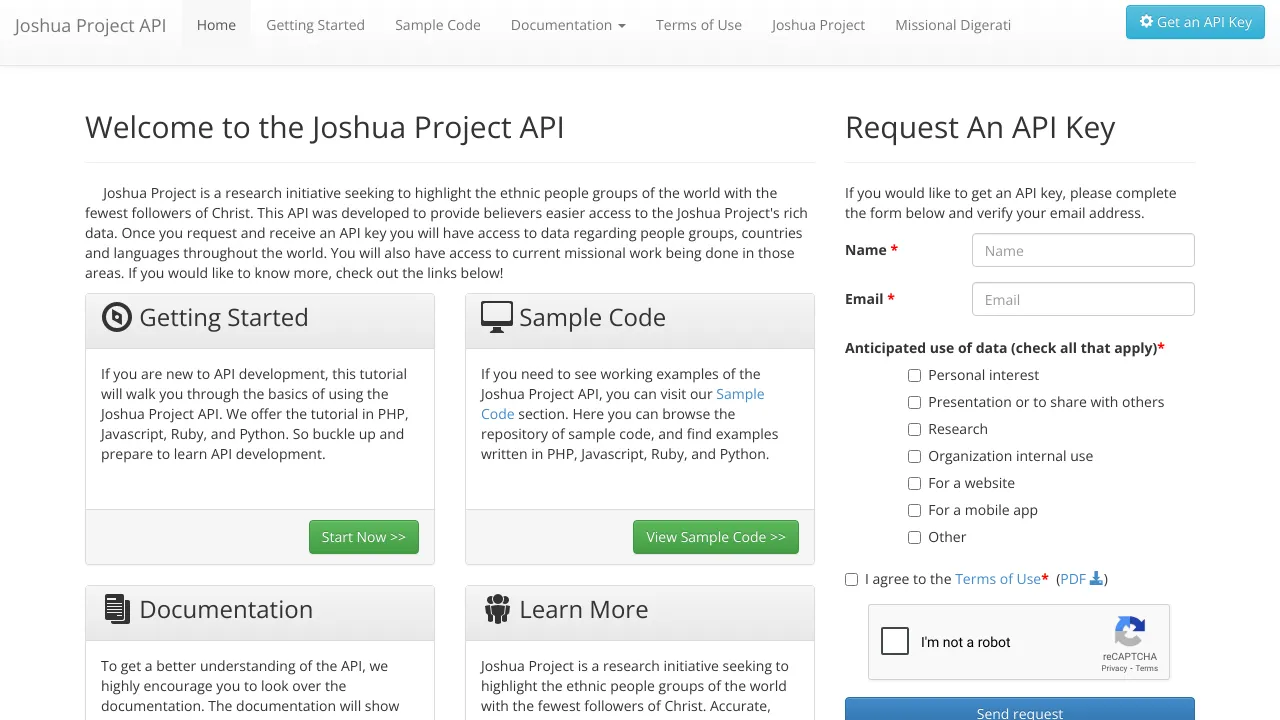Tick the For a mobile app checkbox

coord(914,510)
